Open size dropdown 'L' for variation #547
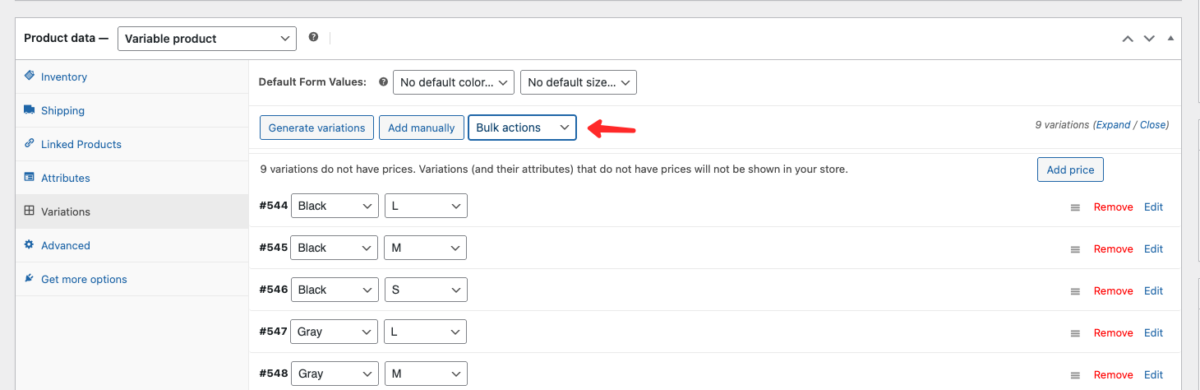This screenshot has width=1200, height=390. tap(426, 332)
